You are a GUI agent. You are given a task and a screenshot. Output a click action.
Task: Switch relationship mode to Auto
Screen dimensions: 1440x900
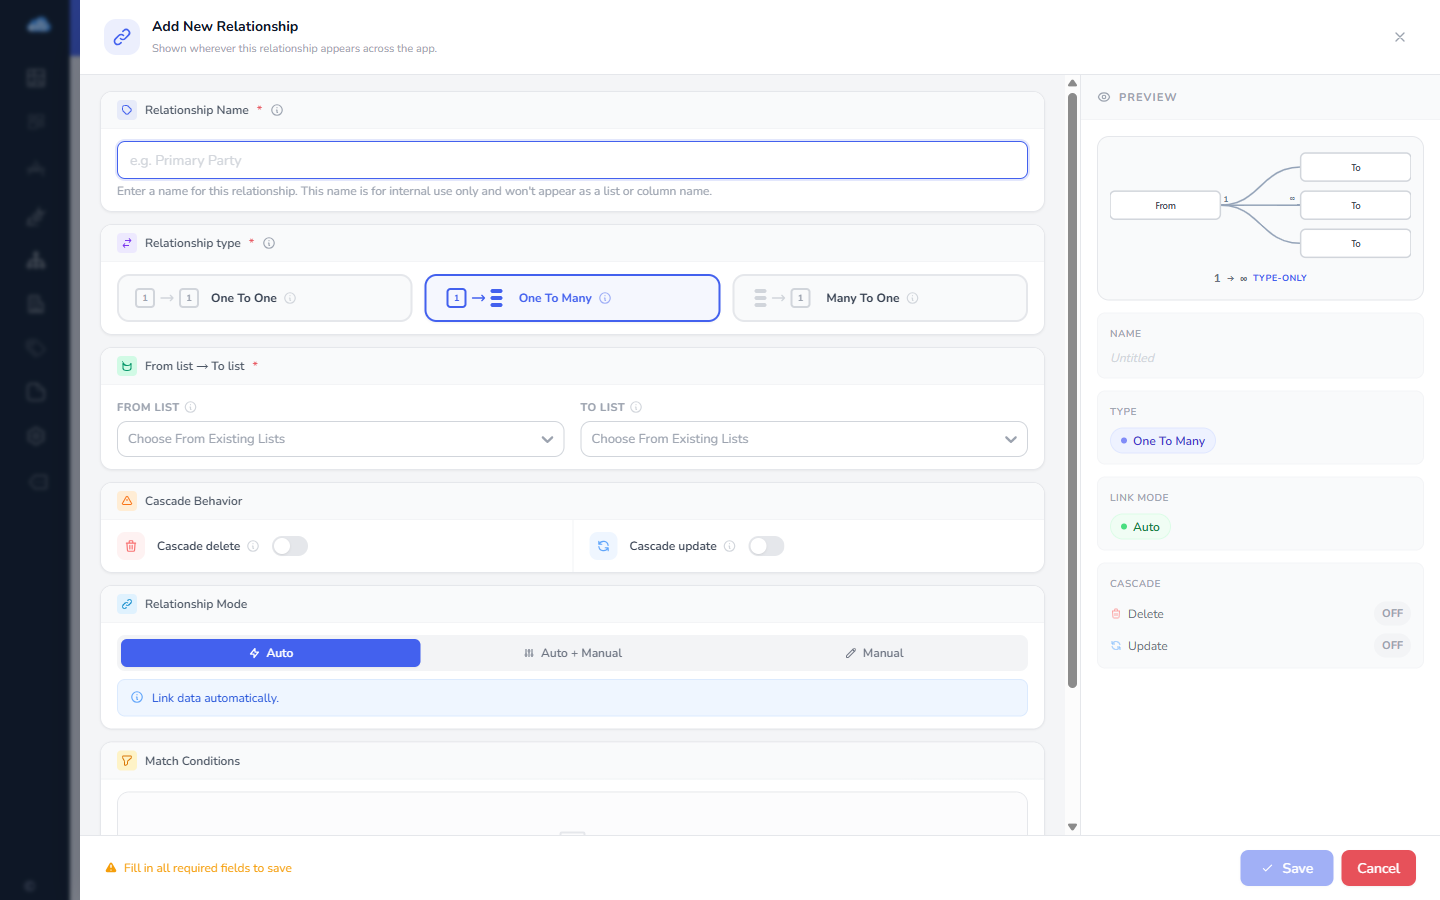pyautogui.click(x=271, y=653)
